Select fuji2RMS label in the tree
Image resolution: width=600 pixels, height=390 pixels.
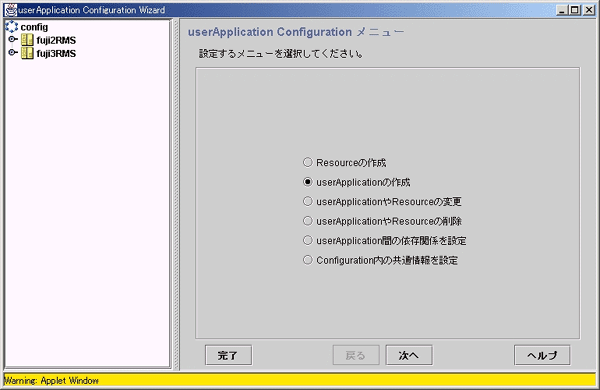click(x=56, y=40)
